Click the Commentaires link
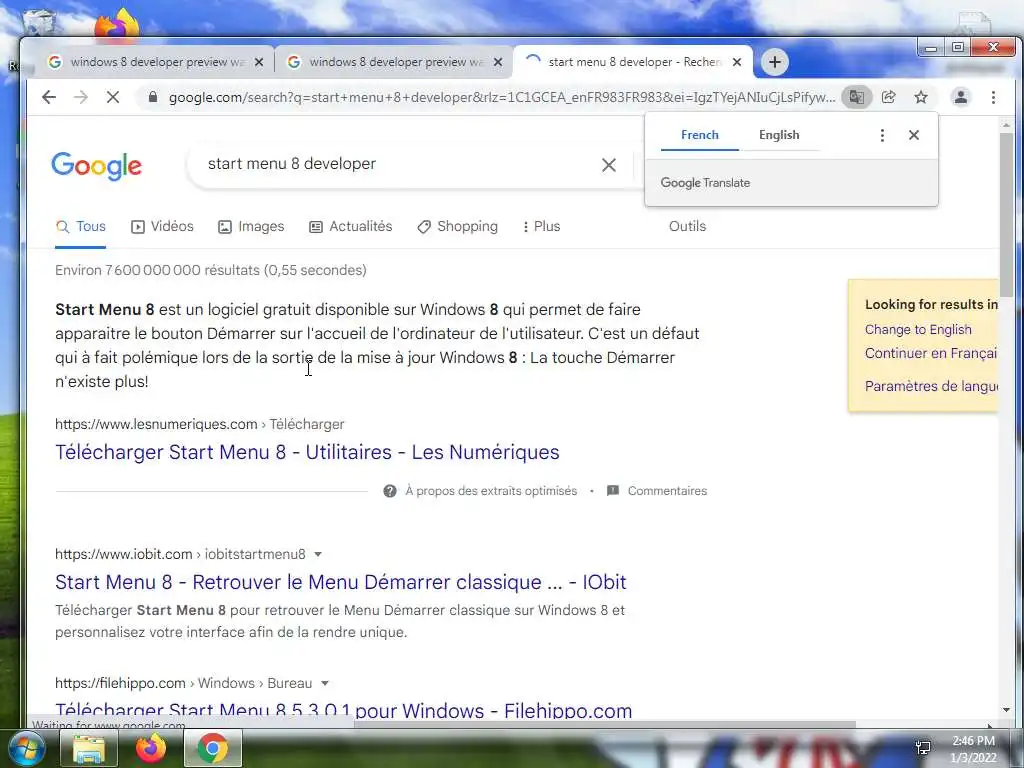1024x768 pixels. coord(667,491)
